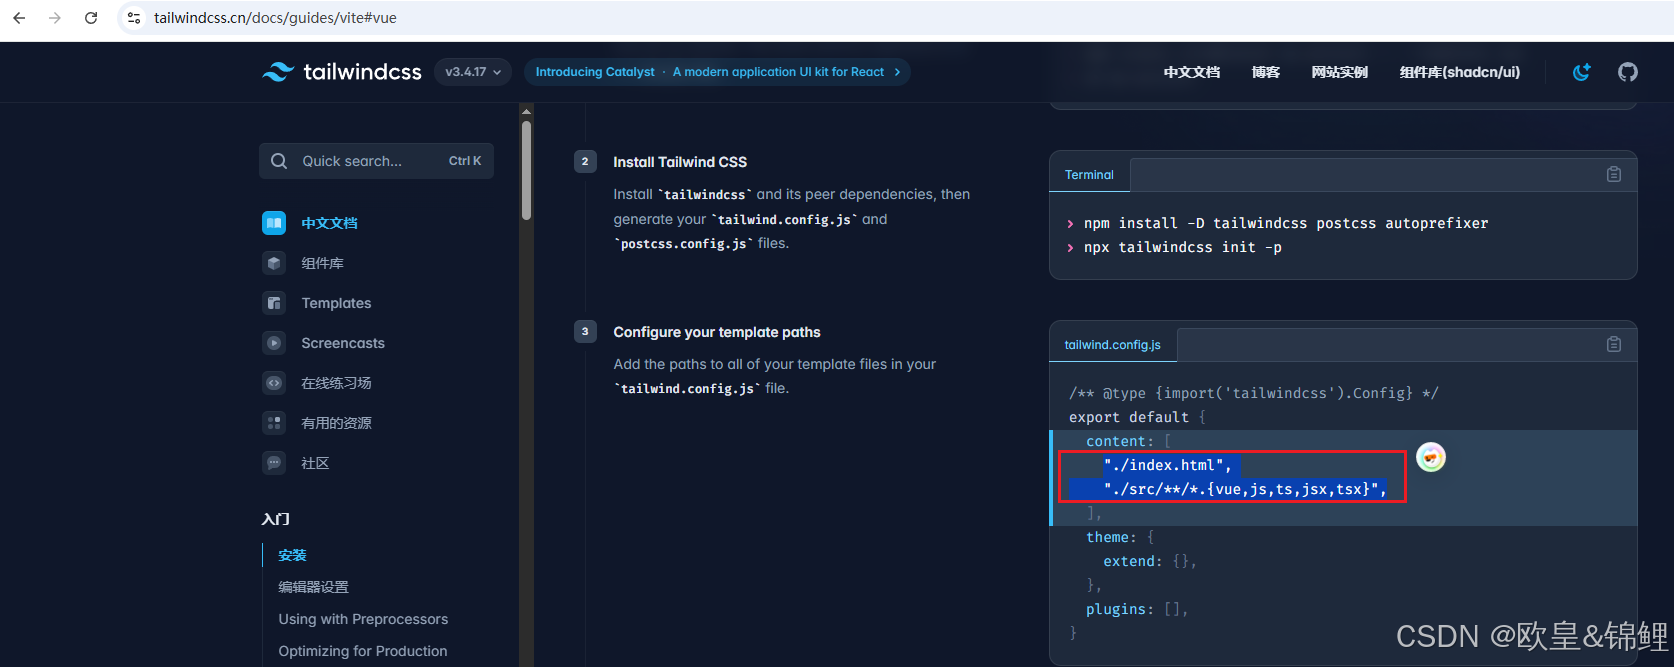
Task: Click the Install Tailwind CSS heading
Action: [680, 162]
